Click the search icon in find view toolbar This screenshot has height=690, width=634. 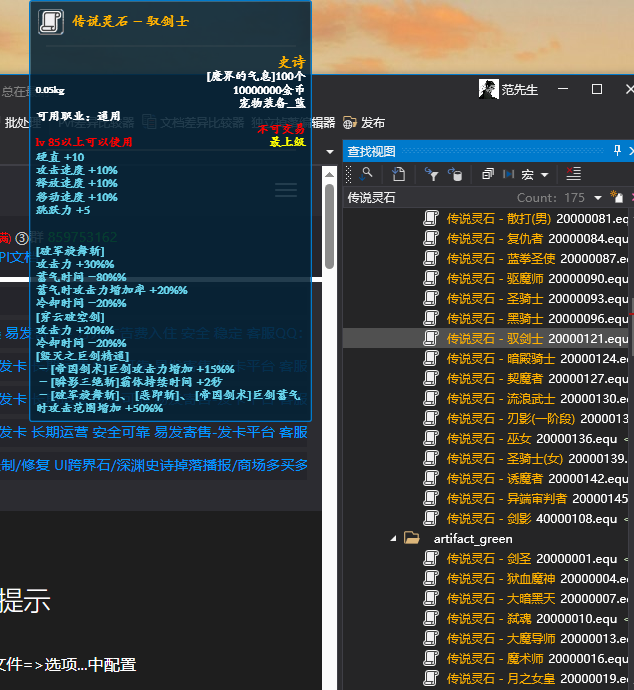367,174
